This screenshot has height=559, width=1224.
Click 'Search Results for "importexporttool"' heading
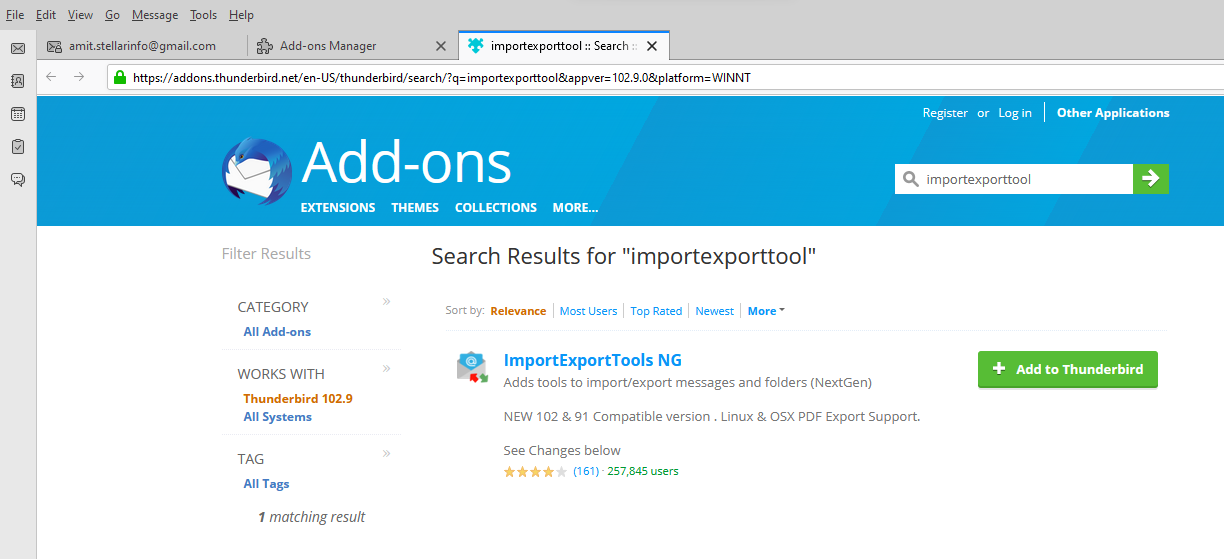pyautogui.click(x=624, y=256)
